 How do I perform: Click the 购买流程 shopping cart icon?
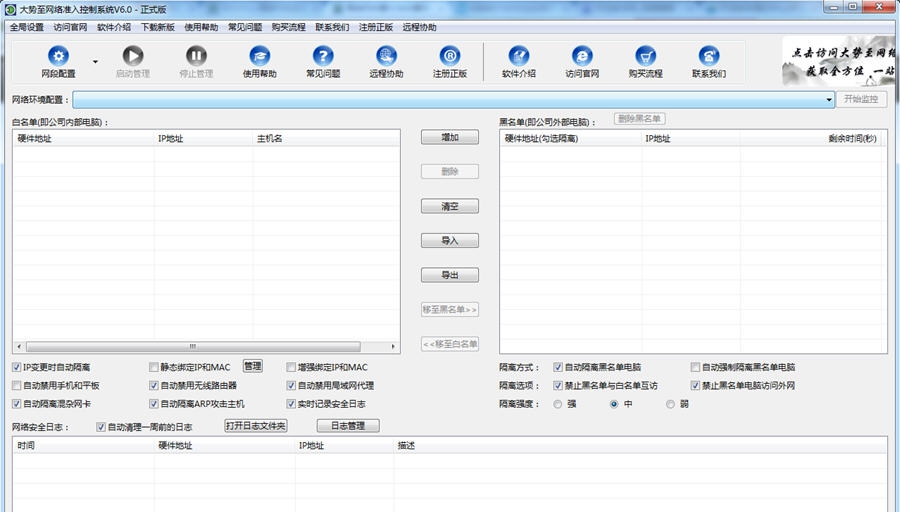(x=646, y=56)
